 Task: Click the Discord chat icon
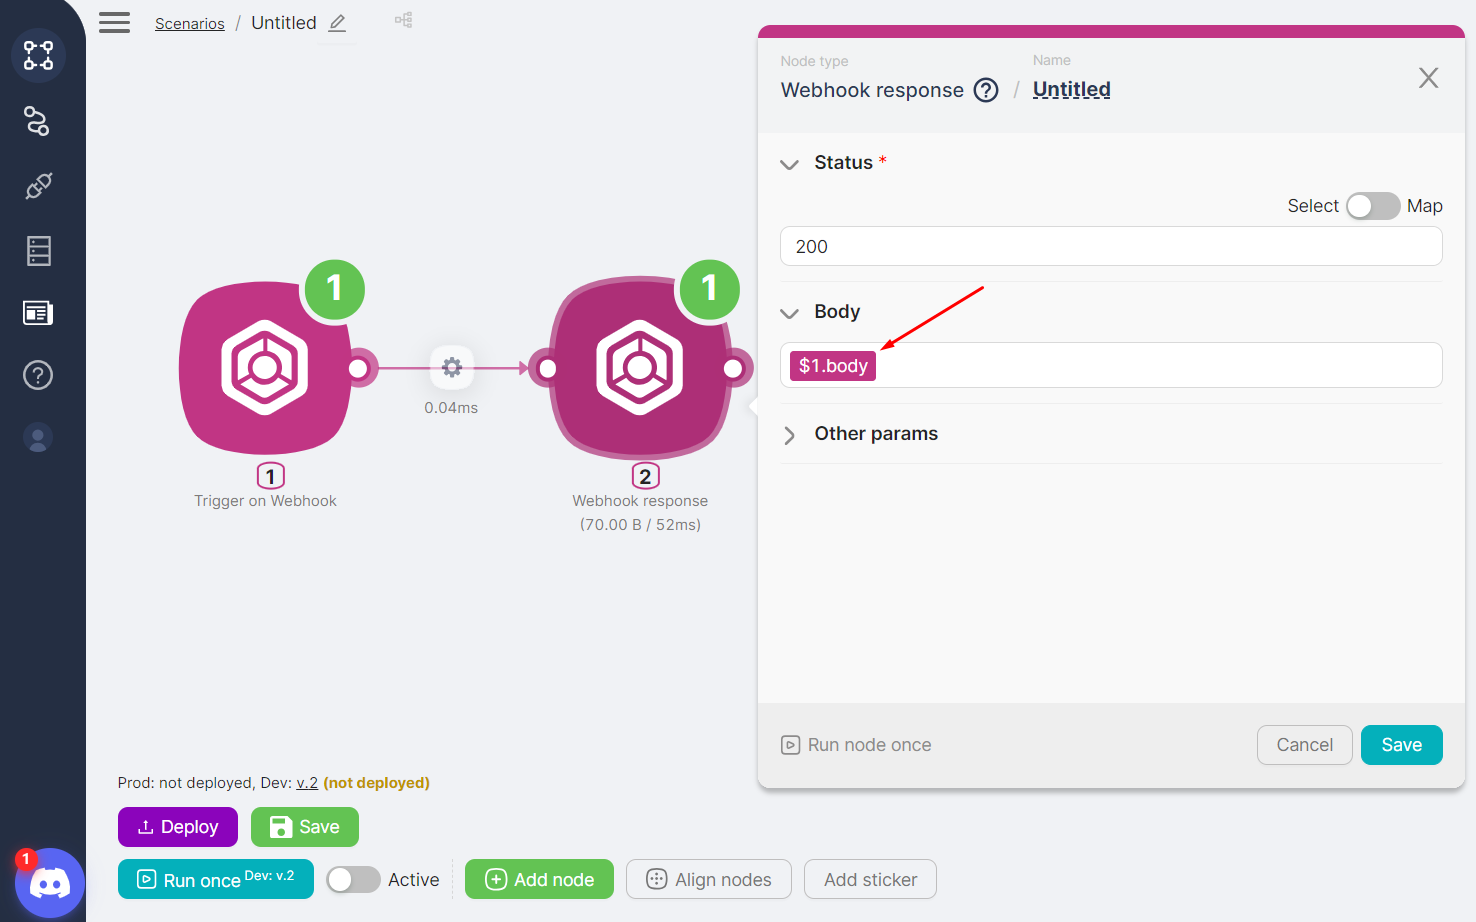point(50,883)
